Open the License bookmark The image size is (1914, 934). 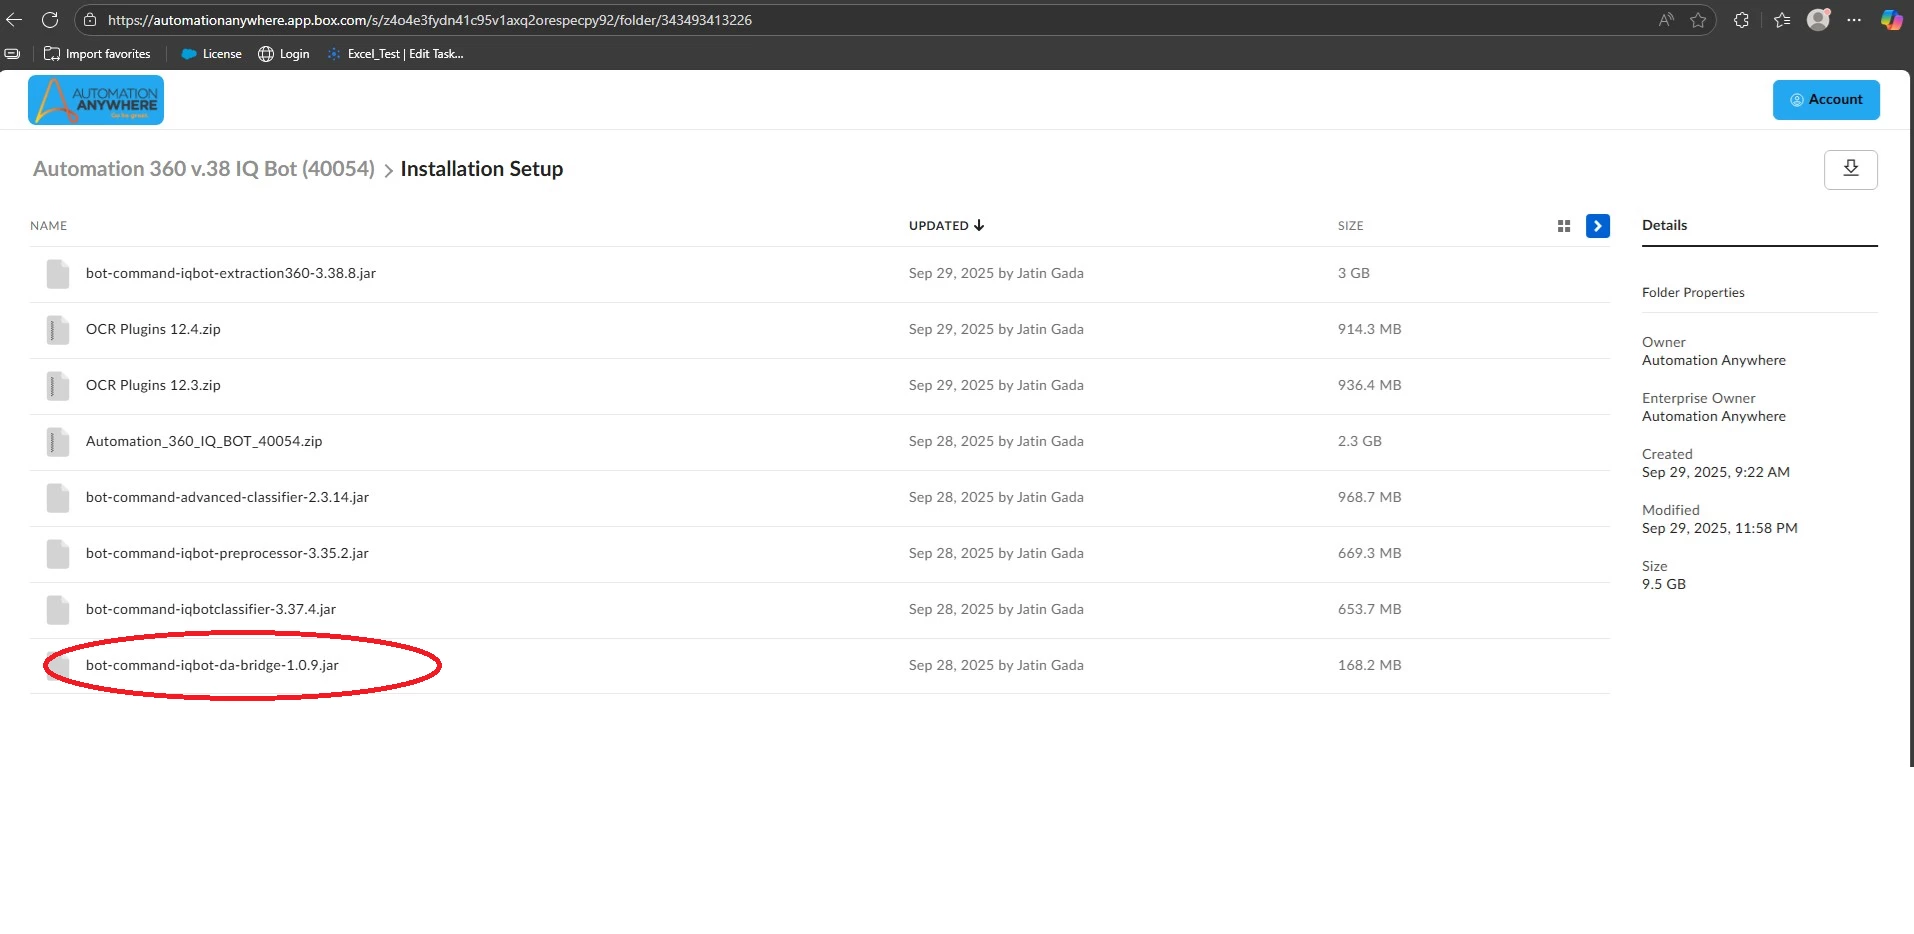pyautogui.click(x=211, y=54)
